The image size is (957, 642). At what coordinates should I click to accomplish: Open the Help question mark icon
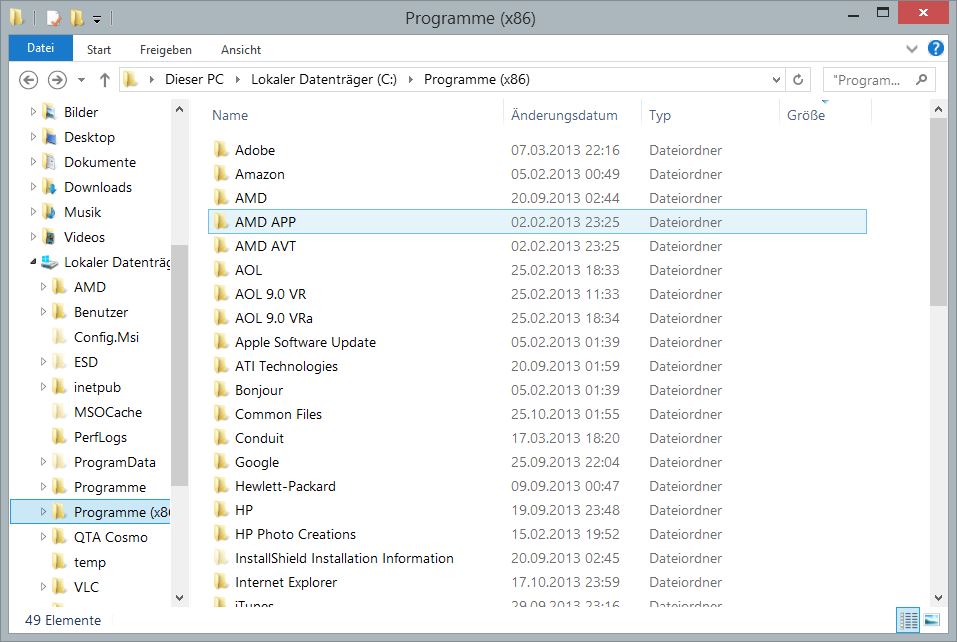[x=936, y=48]
